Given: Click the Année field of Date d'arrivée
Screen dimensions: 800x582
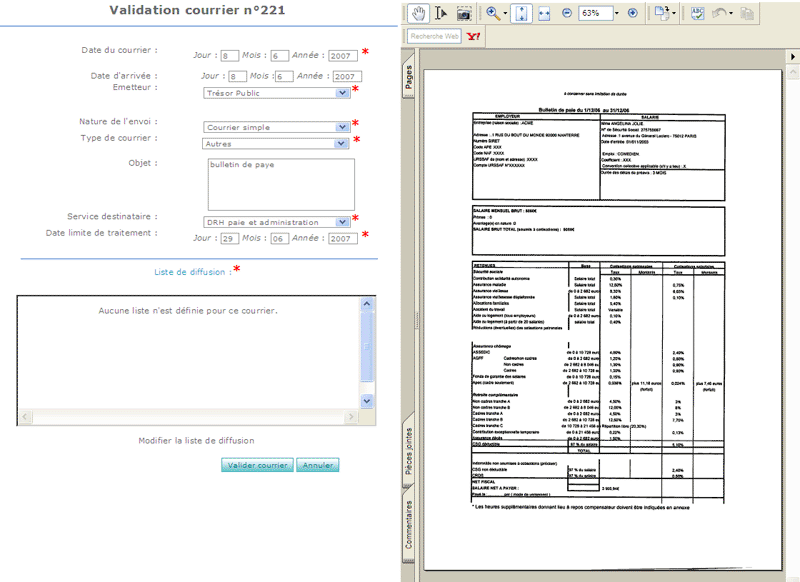Looking at the screenshot, I should point(347,76).
